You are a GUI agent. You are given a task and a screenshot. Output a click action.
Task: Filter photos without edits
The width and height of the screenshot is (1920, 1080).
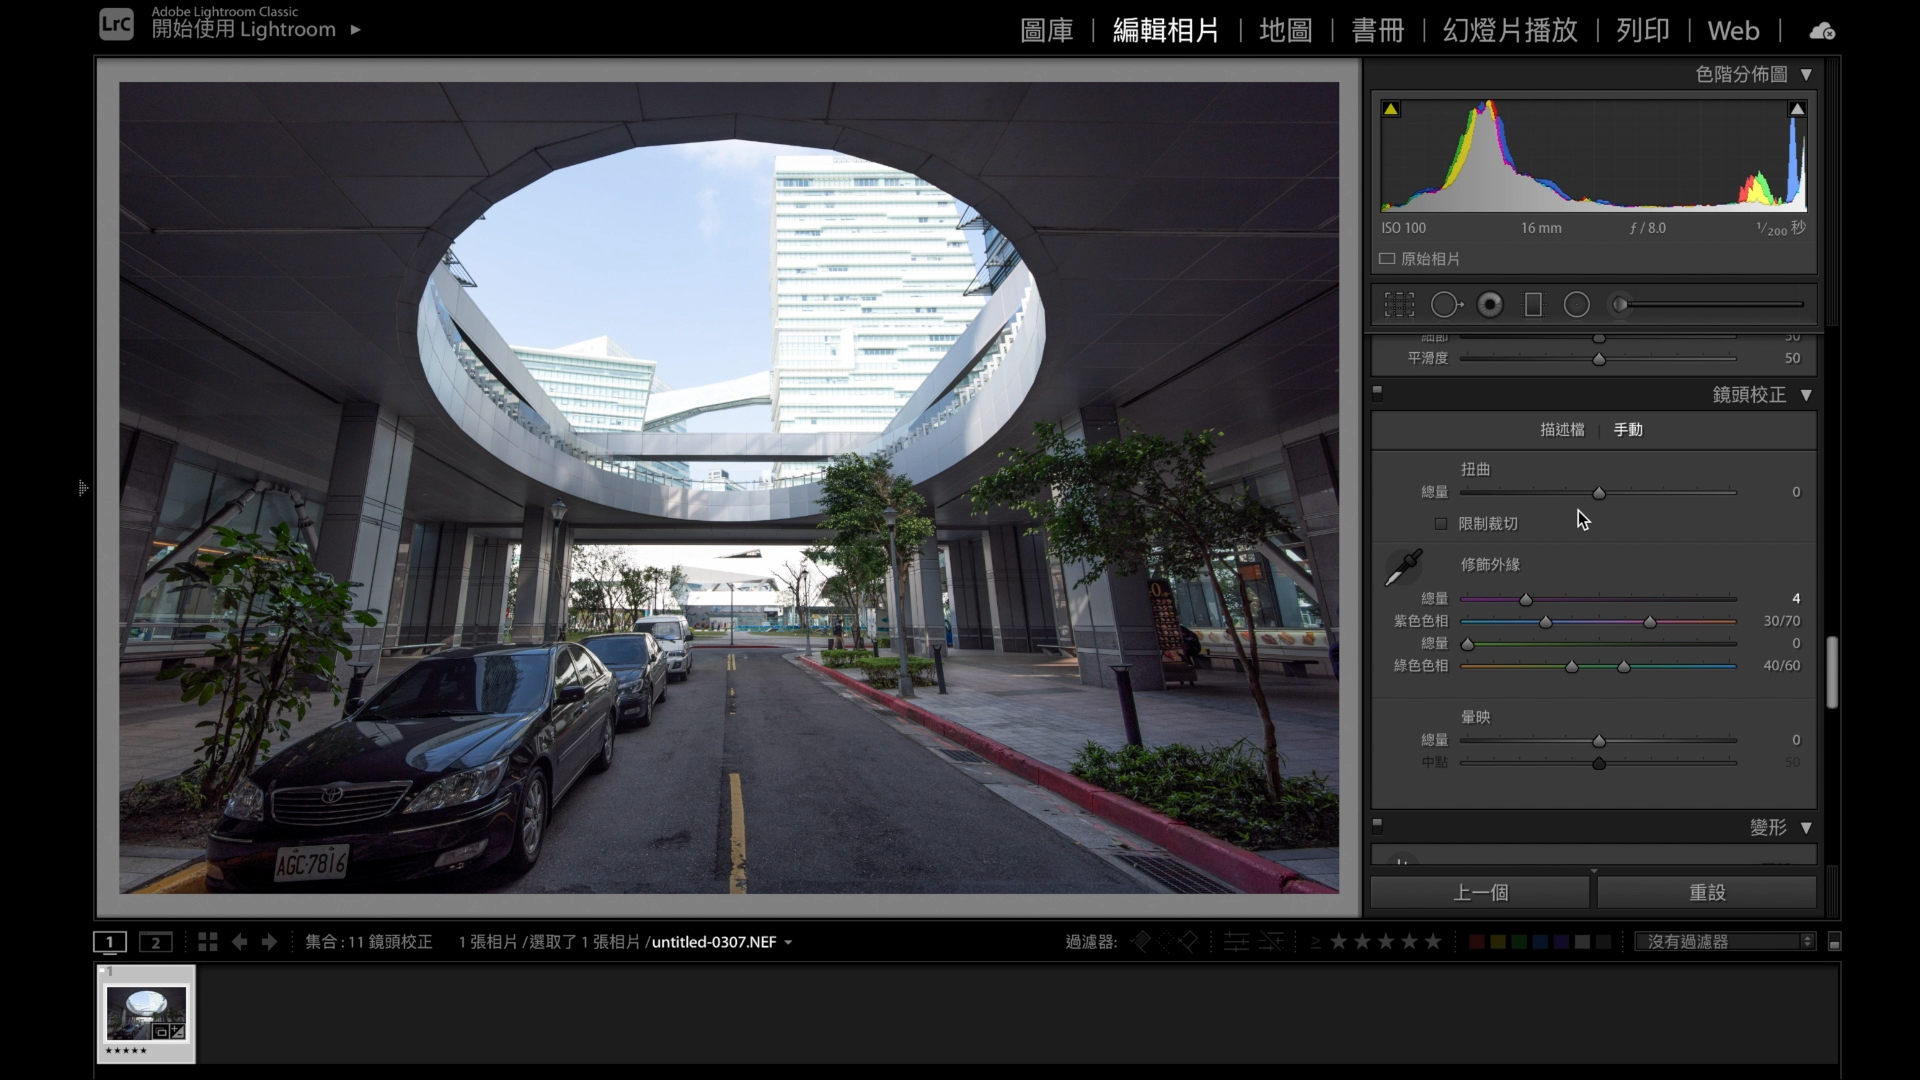tap(1271, 942)
